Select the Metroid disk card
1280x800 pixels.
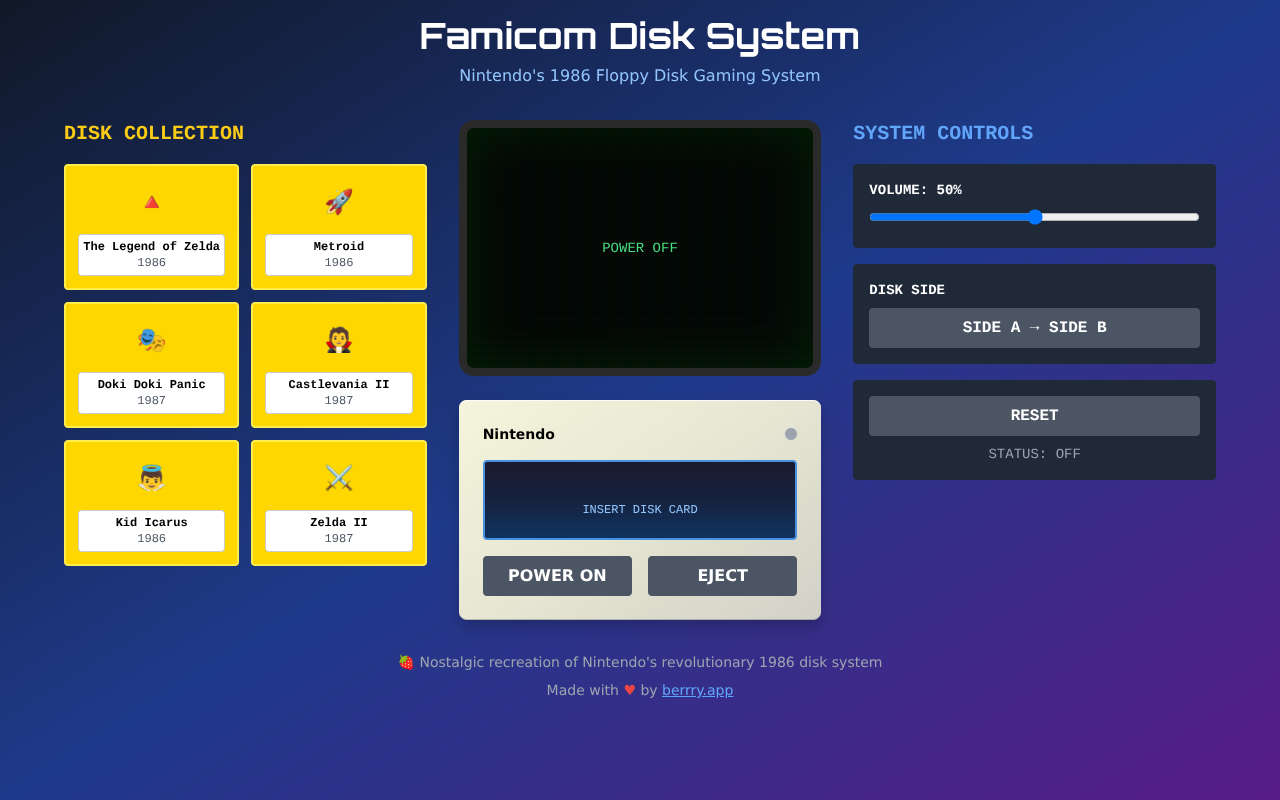click(339, 227)
